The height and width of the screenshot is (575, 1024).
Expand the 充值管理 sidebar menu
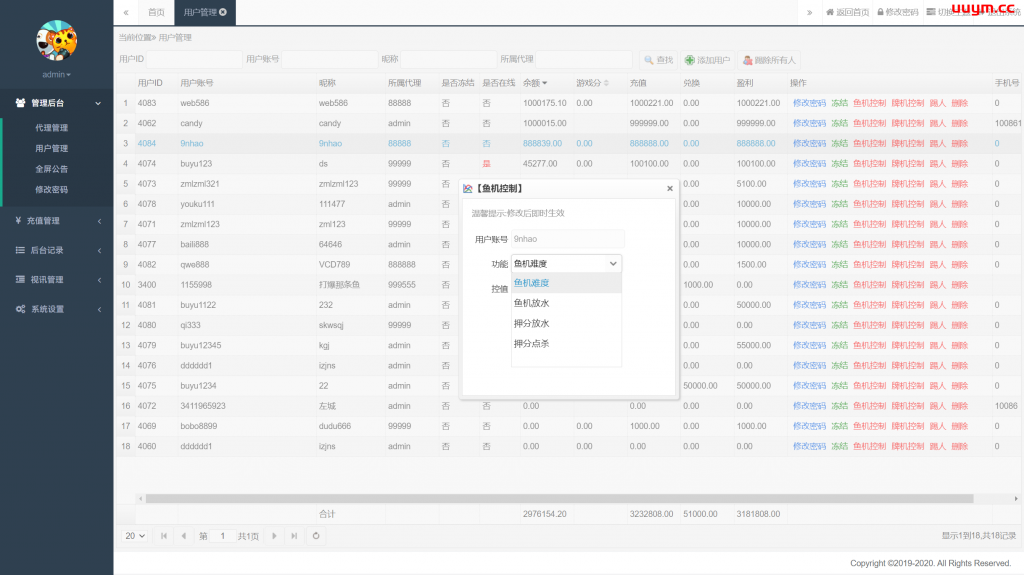[x=56, y=220]
